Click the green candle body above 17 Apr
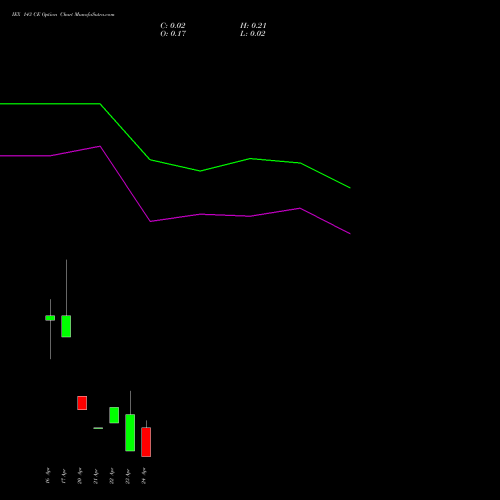The width and height of the screenshot is (500, 500). pos(66,326)
